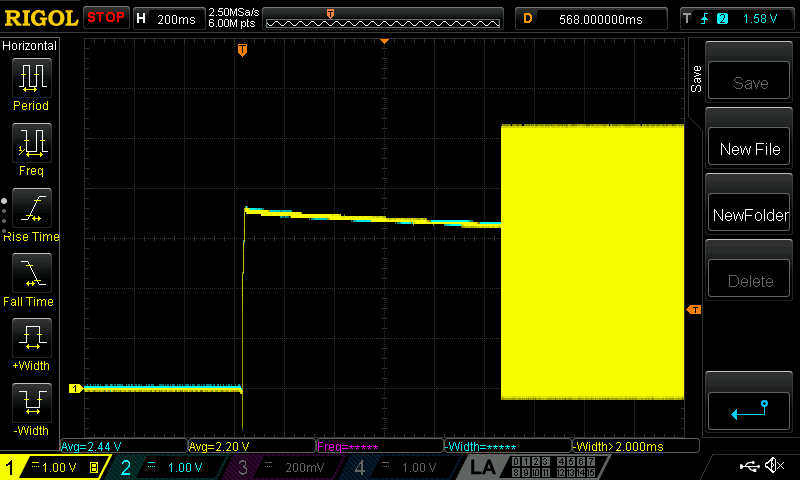The height and width of the screenshot is (480, 800).
Task: Open the Horizontal measurement menu header
Action: 30,46
